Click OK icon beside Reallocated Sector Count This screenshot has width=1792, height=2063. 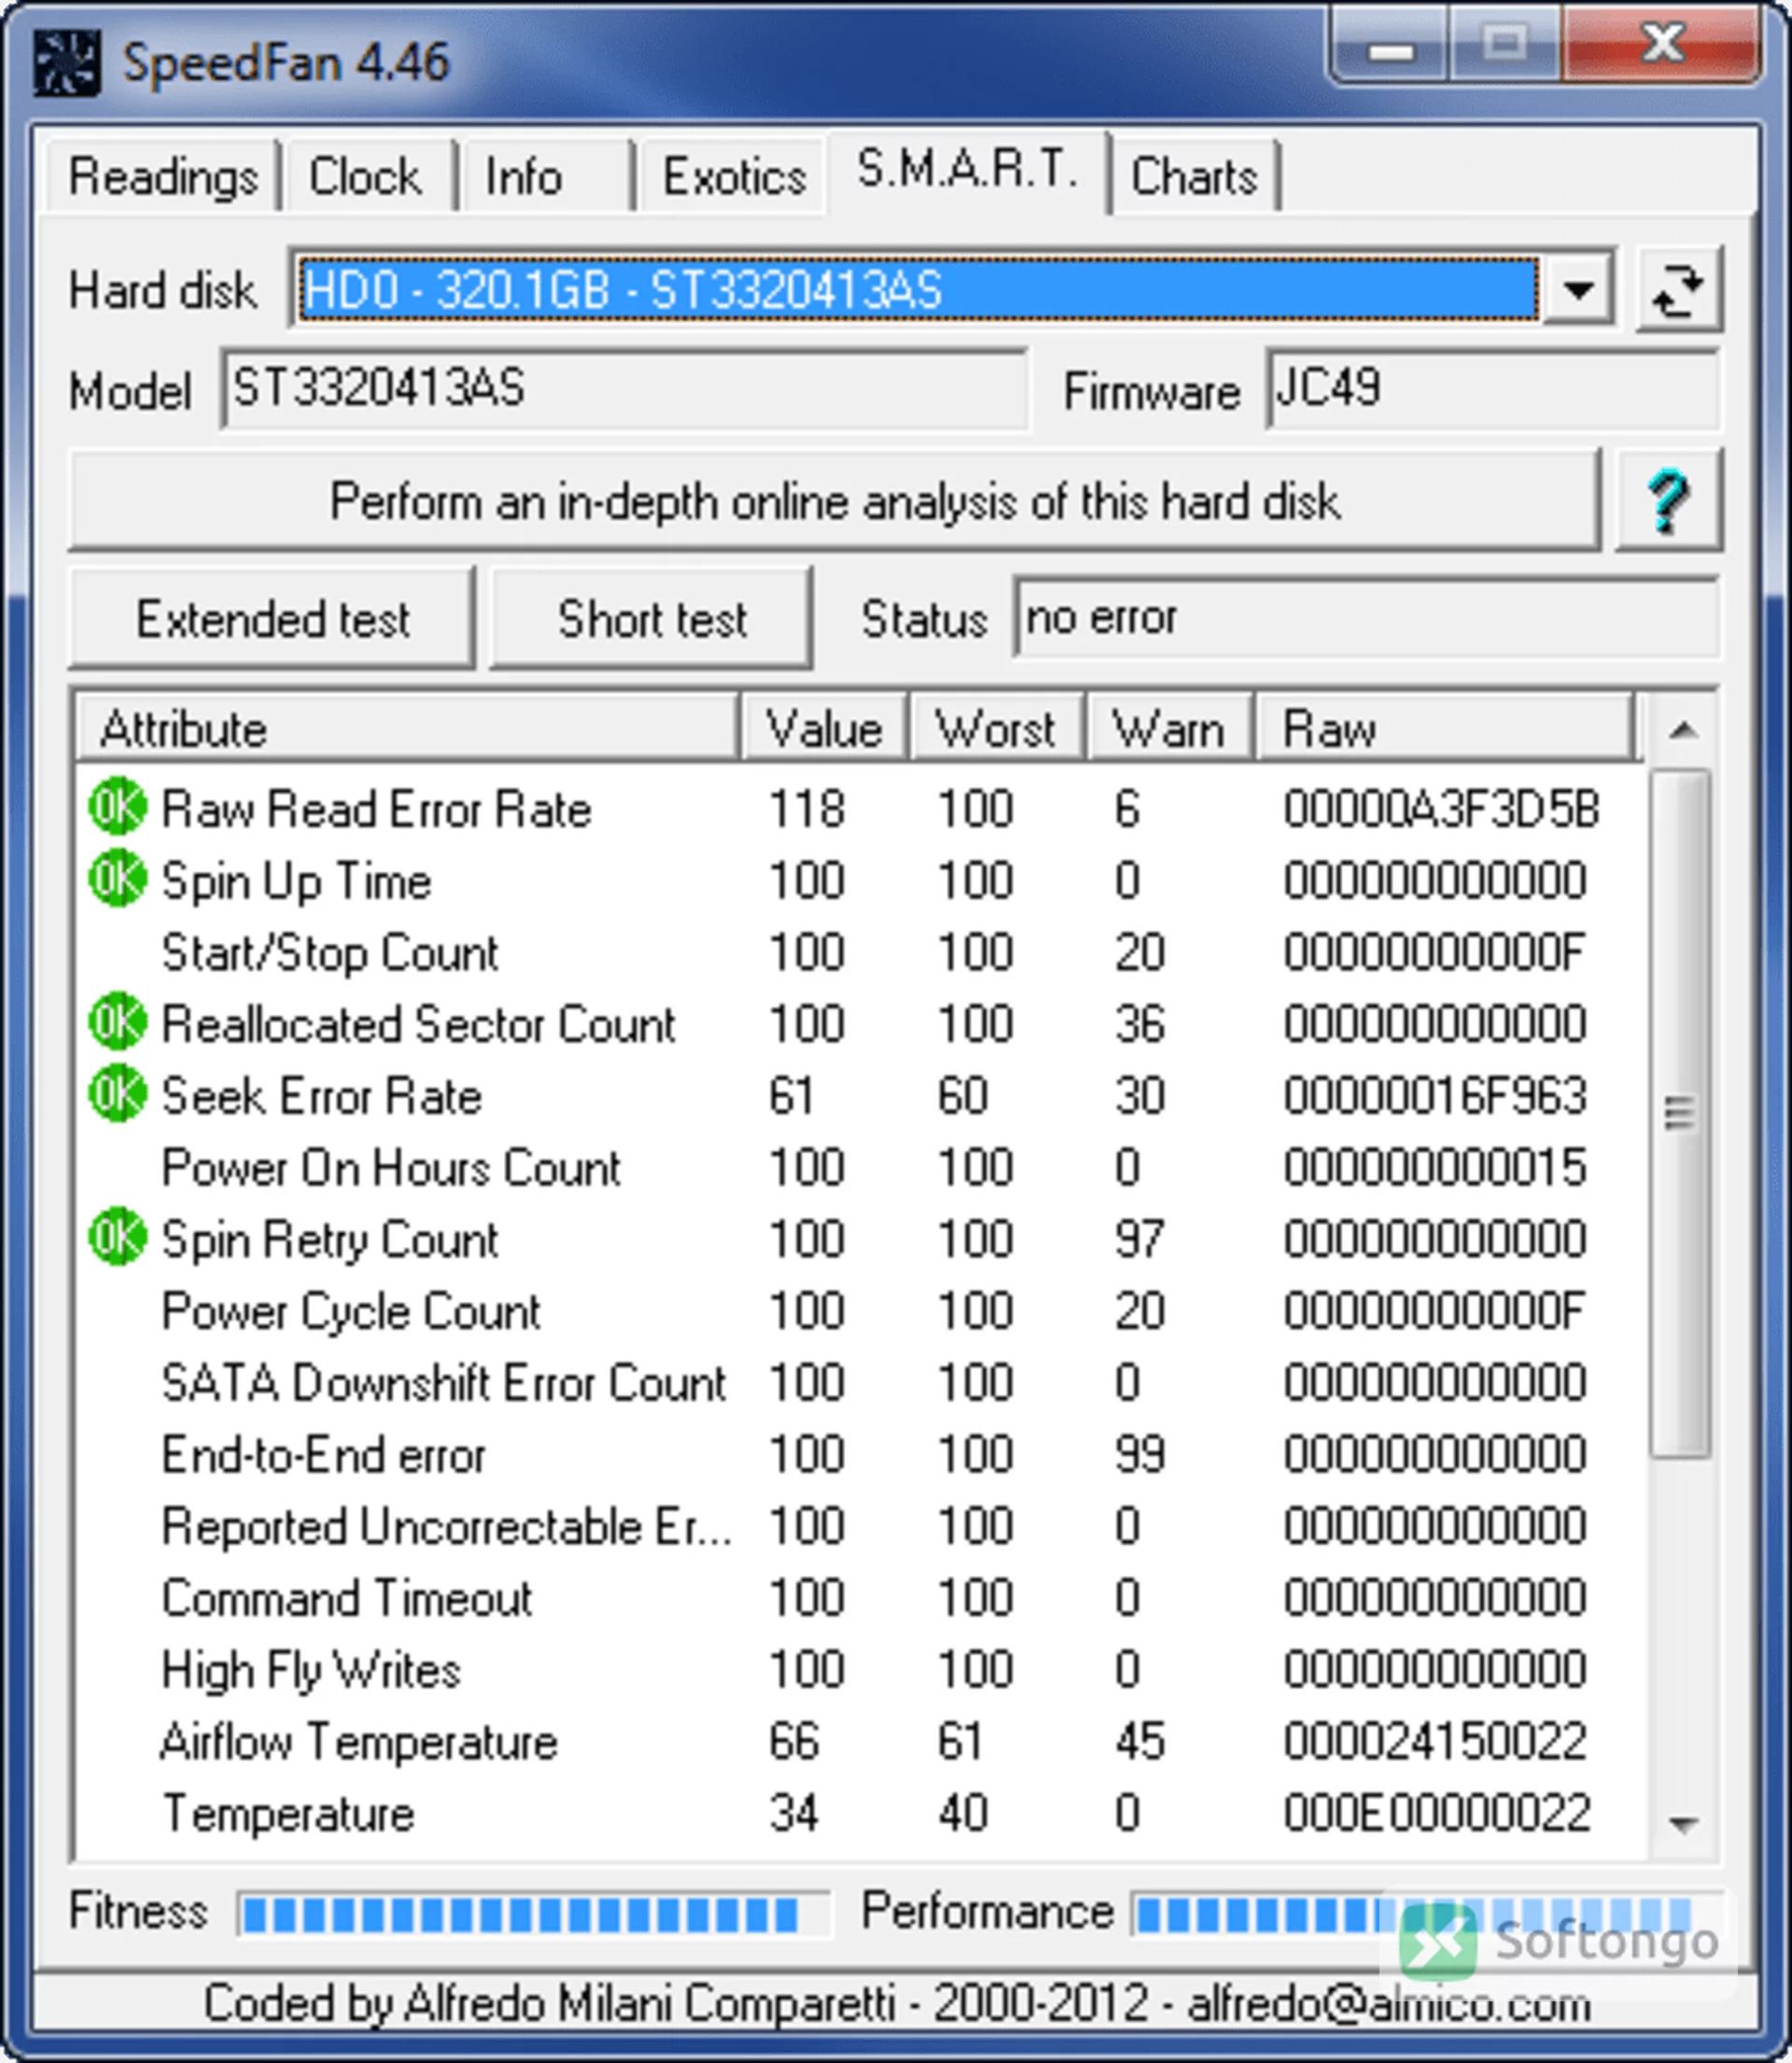[x=117, y=1022]
